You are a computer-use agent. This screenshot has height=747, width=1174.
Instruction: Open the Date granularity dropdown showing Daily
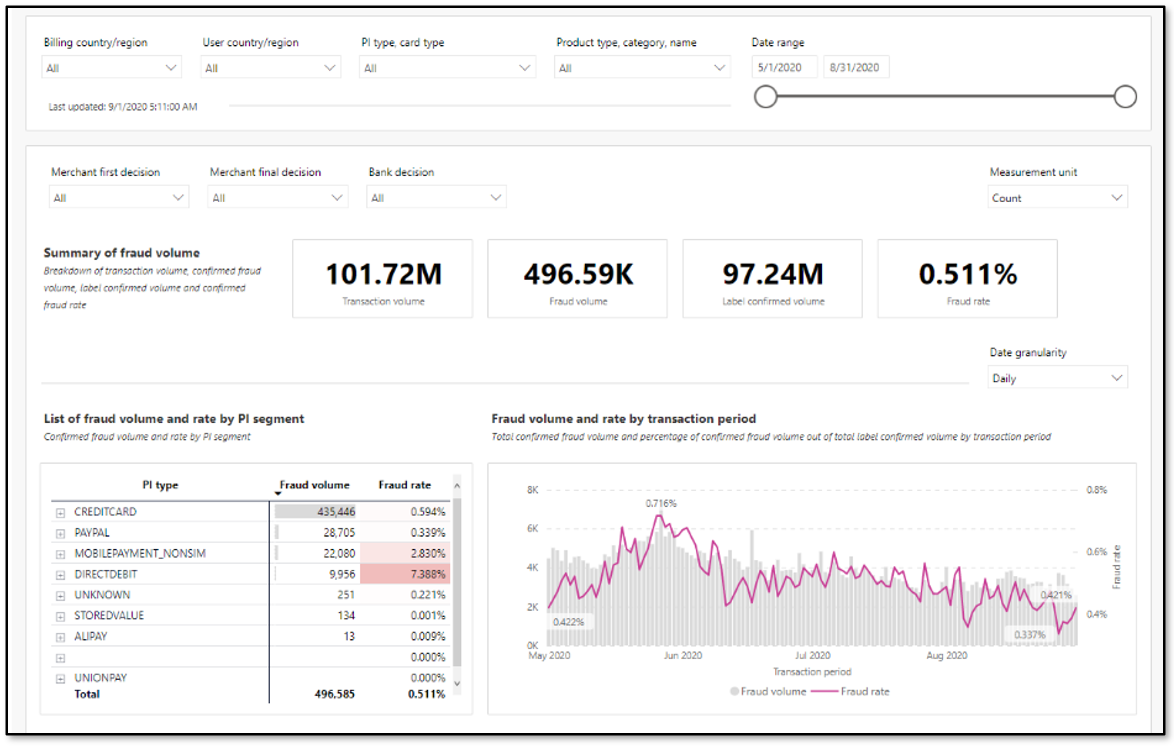pyautogui.click(x=1118, y=377)
